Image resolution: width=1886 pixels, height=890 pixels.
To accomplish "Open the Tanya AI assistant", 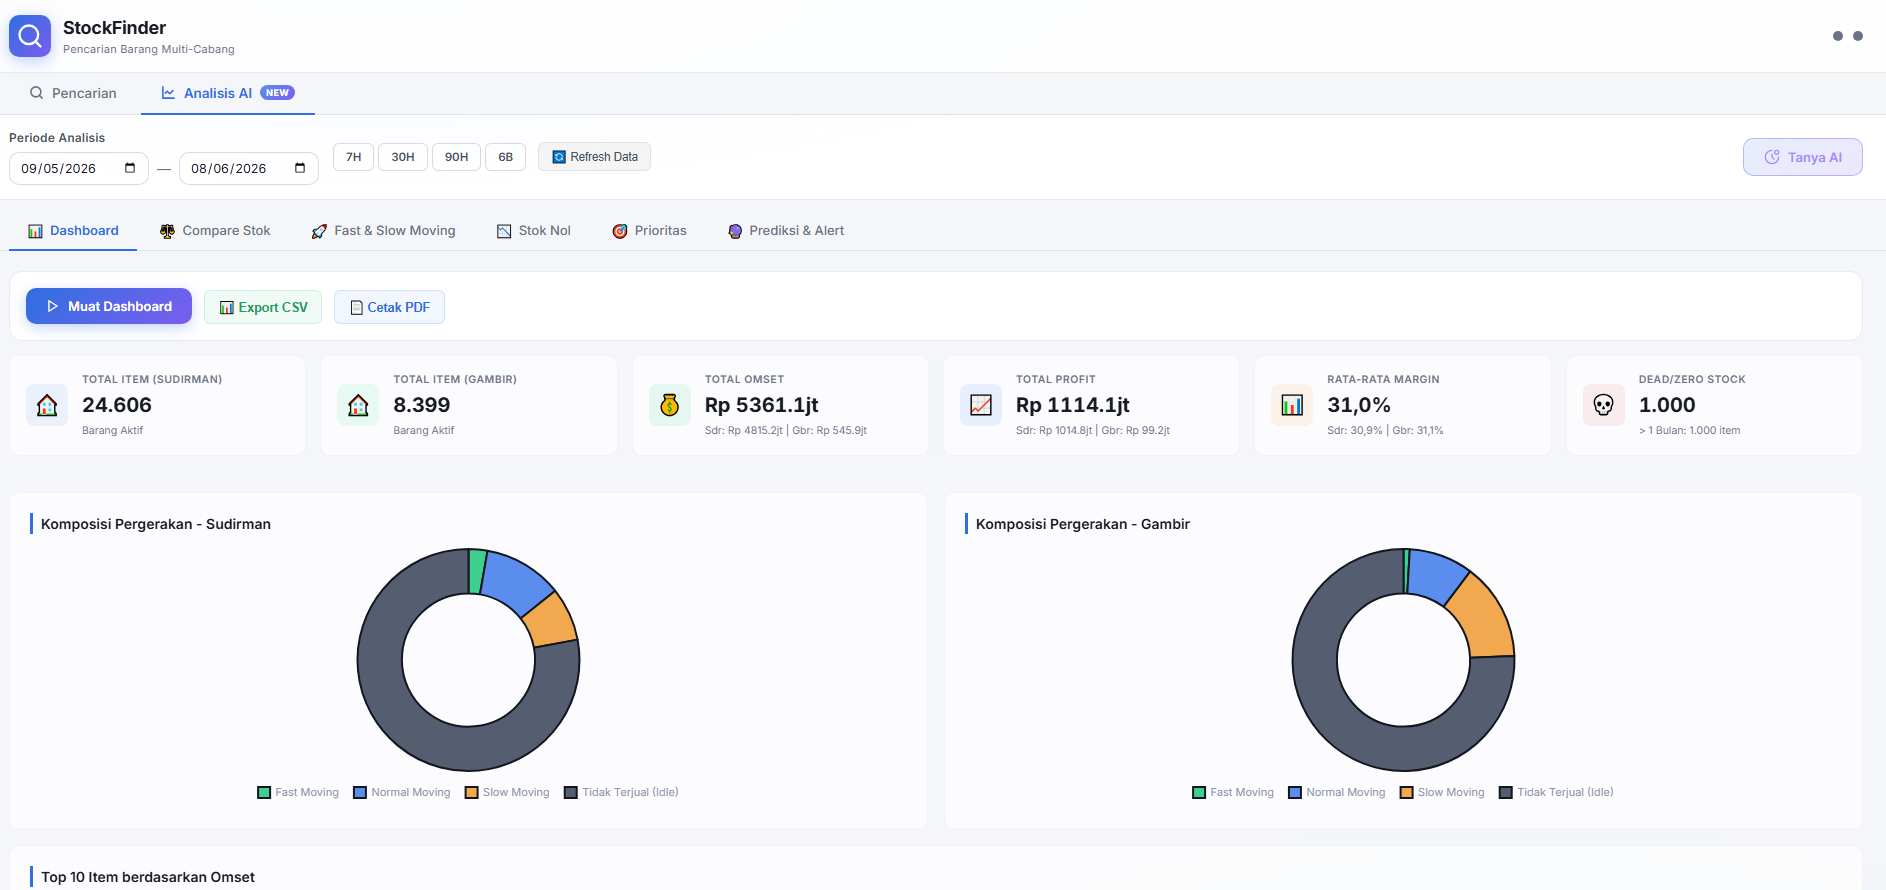I will [x=1803, y=157].
